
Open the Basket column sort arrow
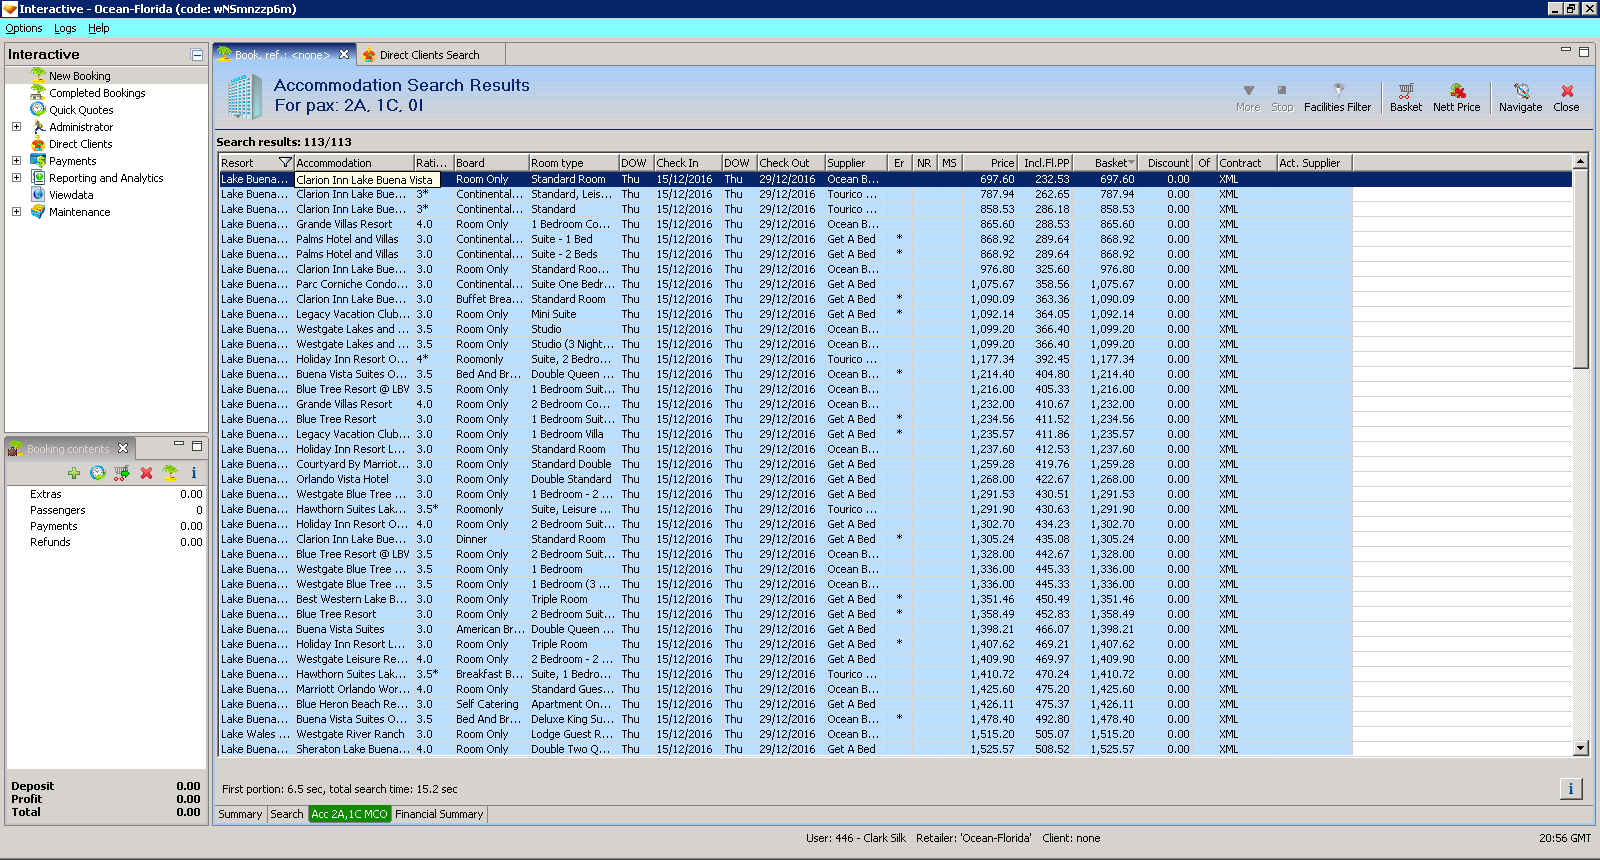click(1131, 163)
